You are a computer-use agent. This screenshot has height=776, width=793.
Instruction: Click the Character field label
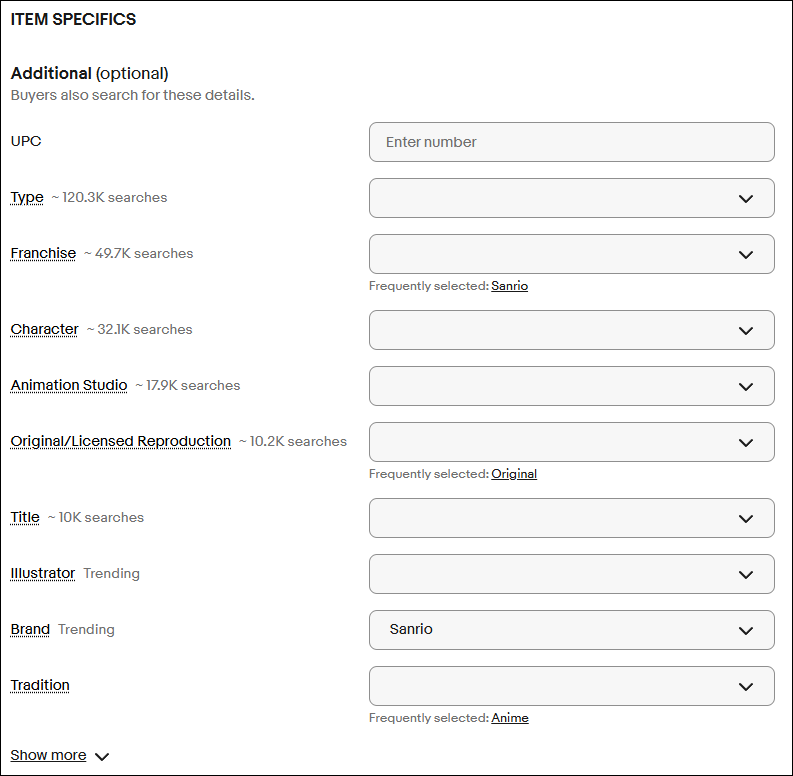click(44, 329)
